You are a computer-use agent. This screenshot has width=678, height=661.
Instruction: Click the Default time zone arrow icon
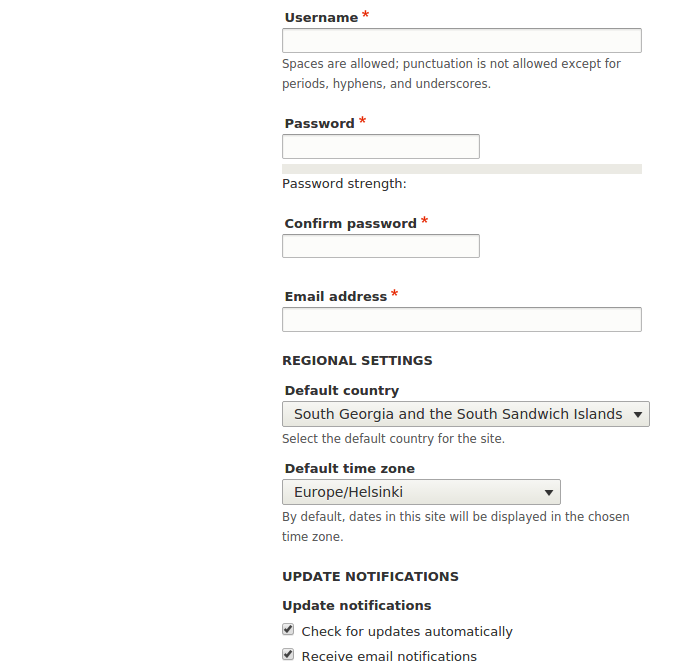click(x=549, y=492)
